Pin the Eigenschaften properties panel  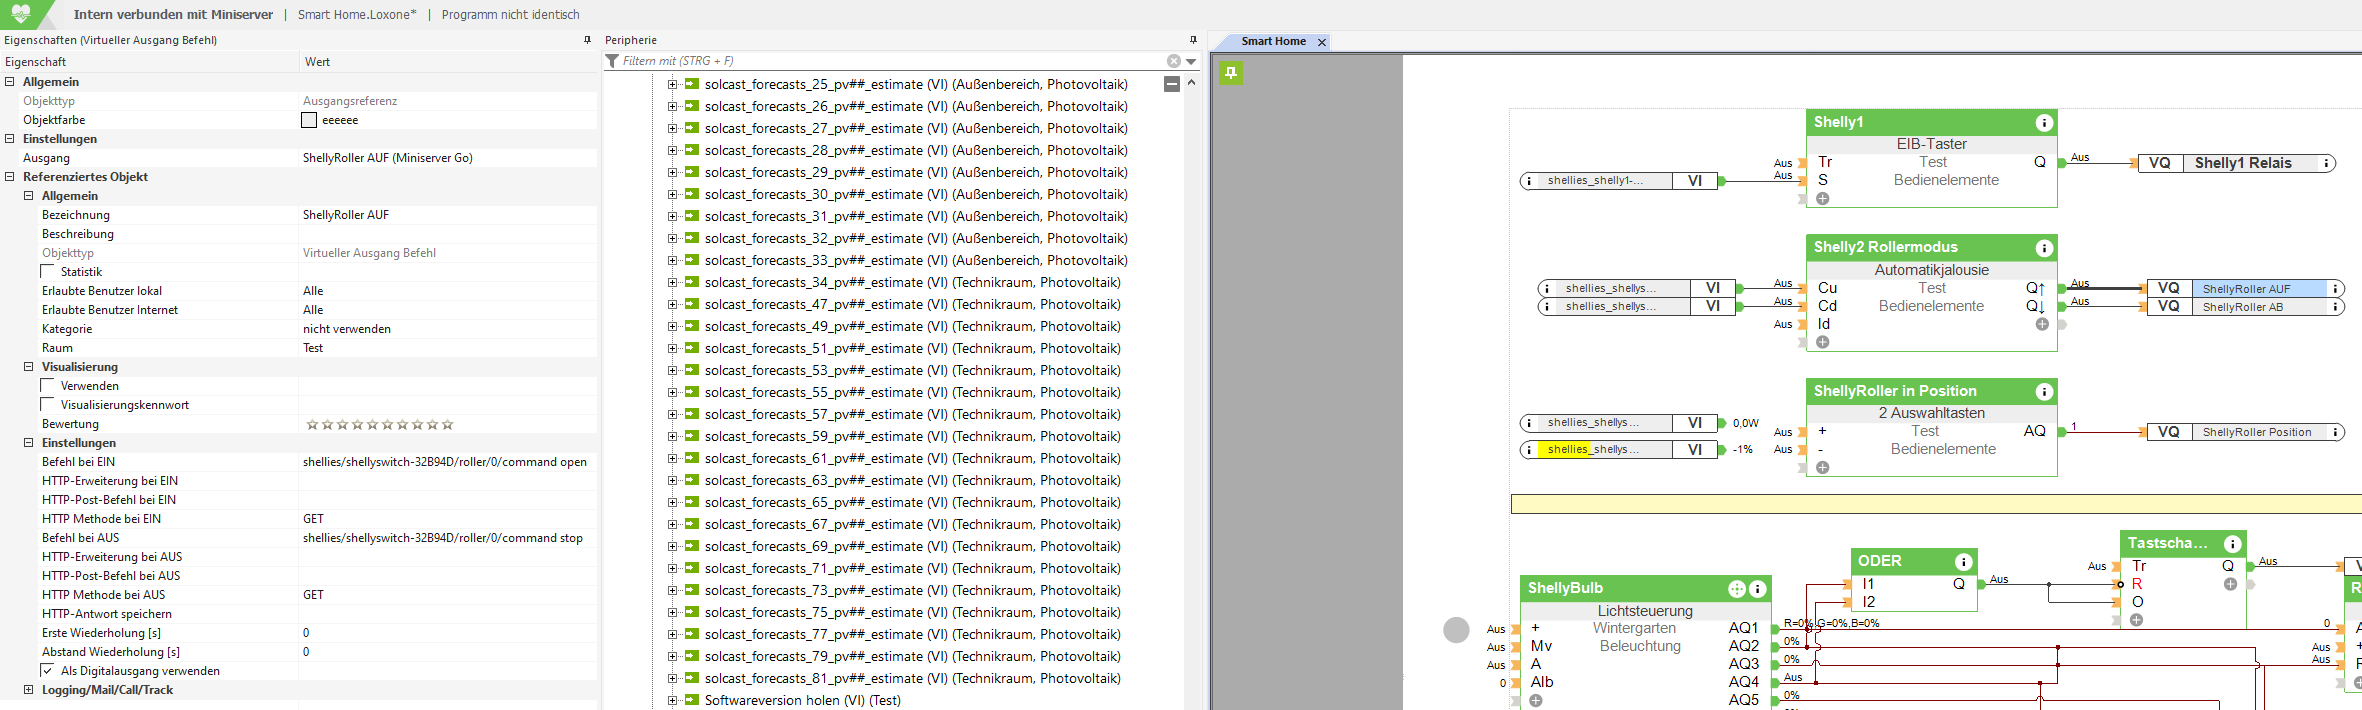coord(587,40)
